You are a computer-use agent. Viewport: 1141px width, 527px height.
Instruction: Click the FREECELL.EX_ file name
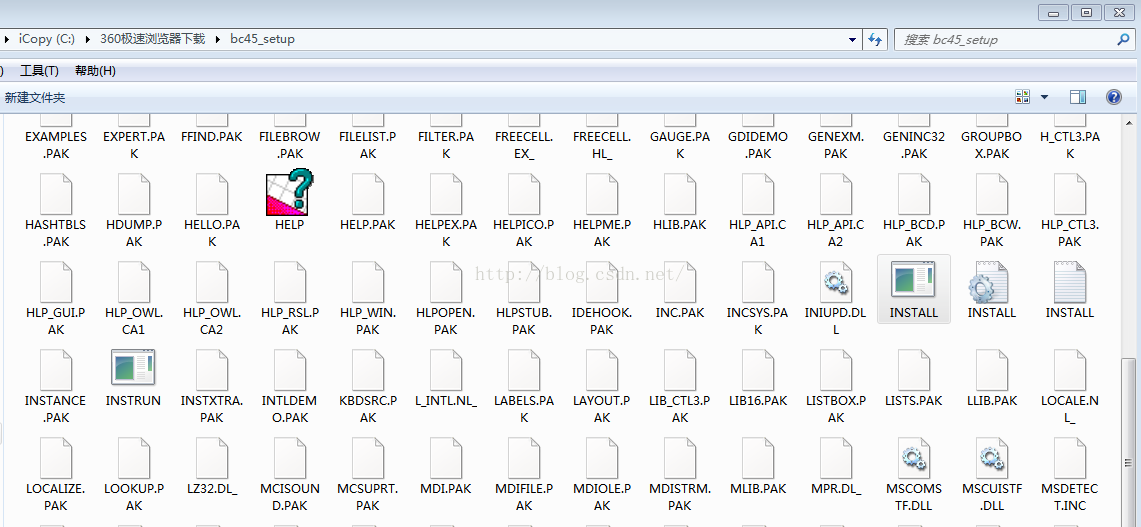pyautogui.click(x=524, y=145)
